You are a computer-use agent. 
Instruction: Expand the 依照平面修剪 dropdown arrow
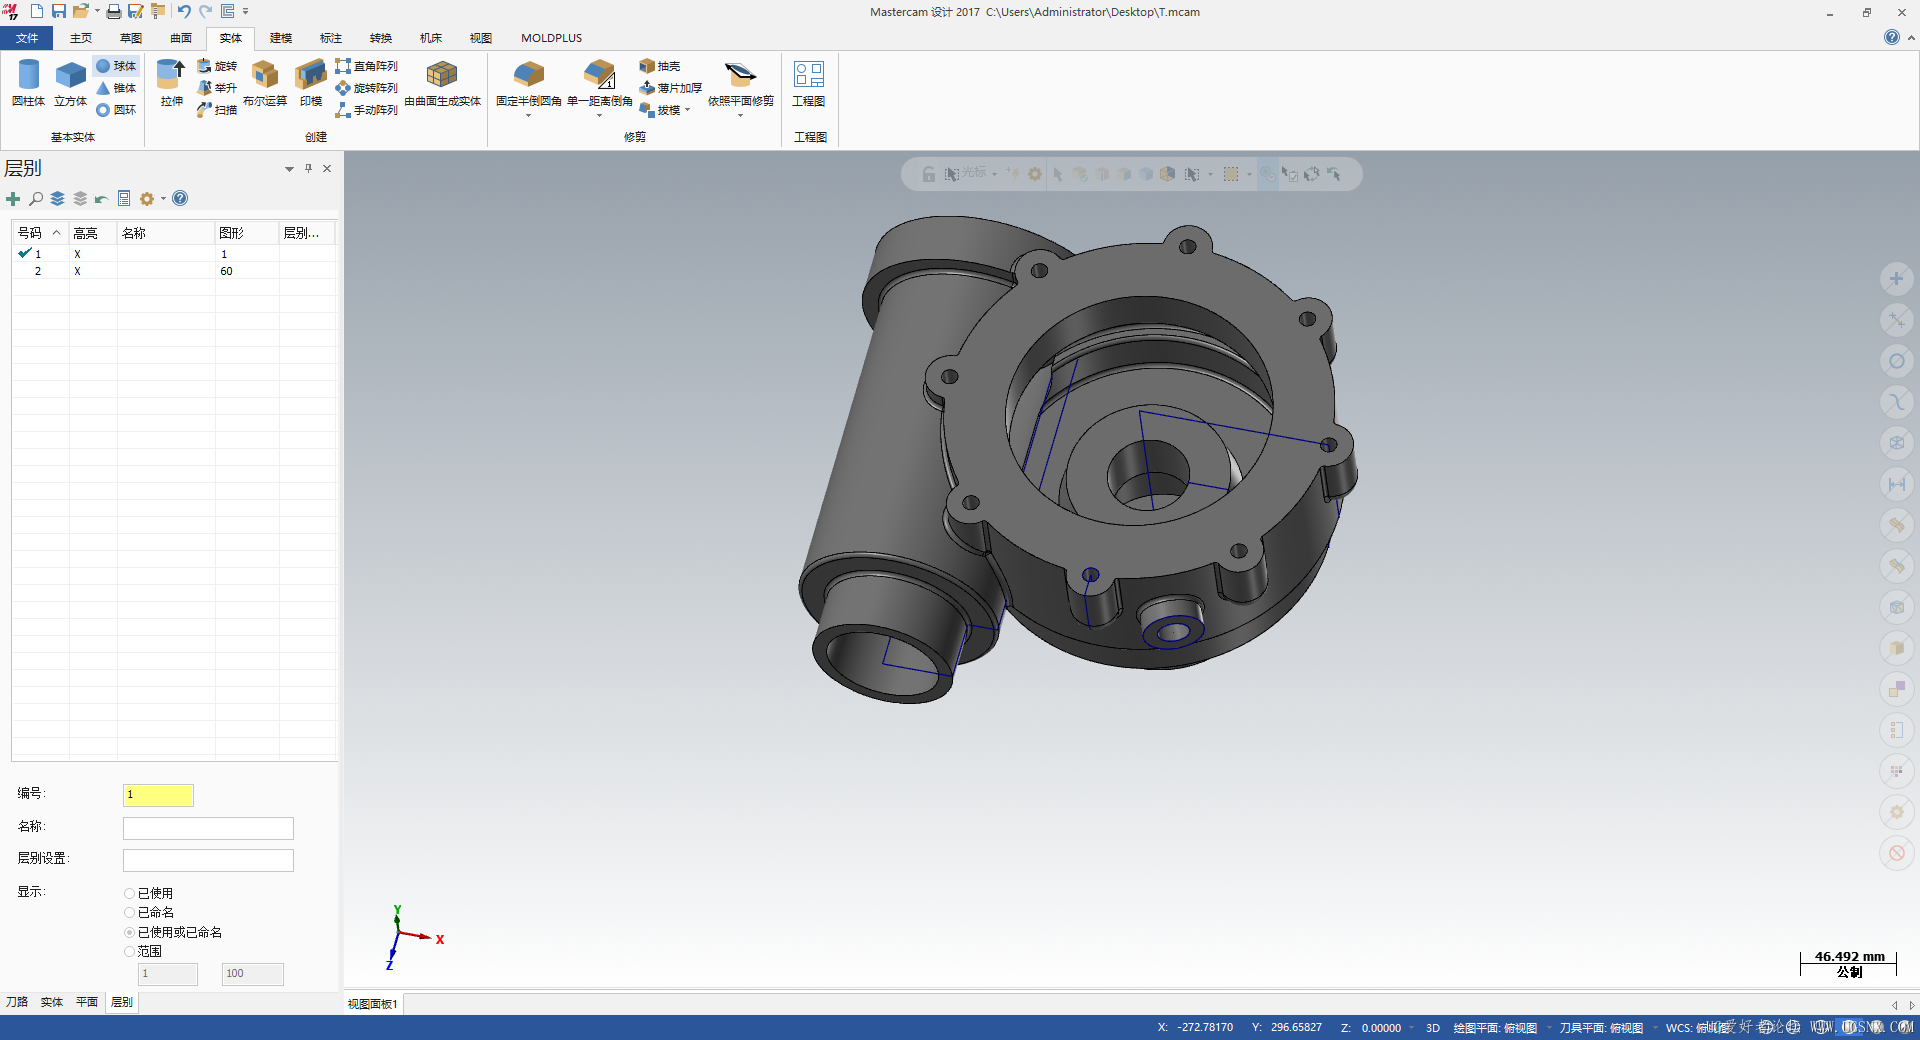[740, 116]
